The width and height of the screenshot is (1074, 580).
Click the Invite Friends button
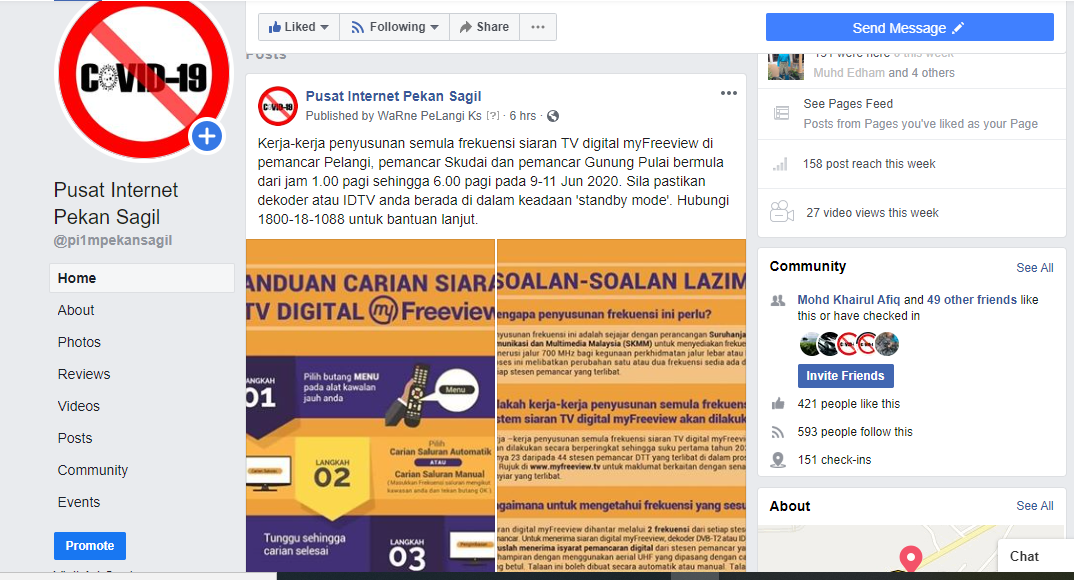pyautogui.click(x=845, y=376)
